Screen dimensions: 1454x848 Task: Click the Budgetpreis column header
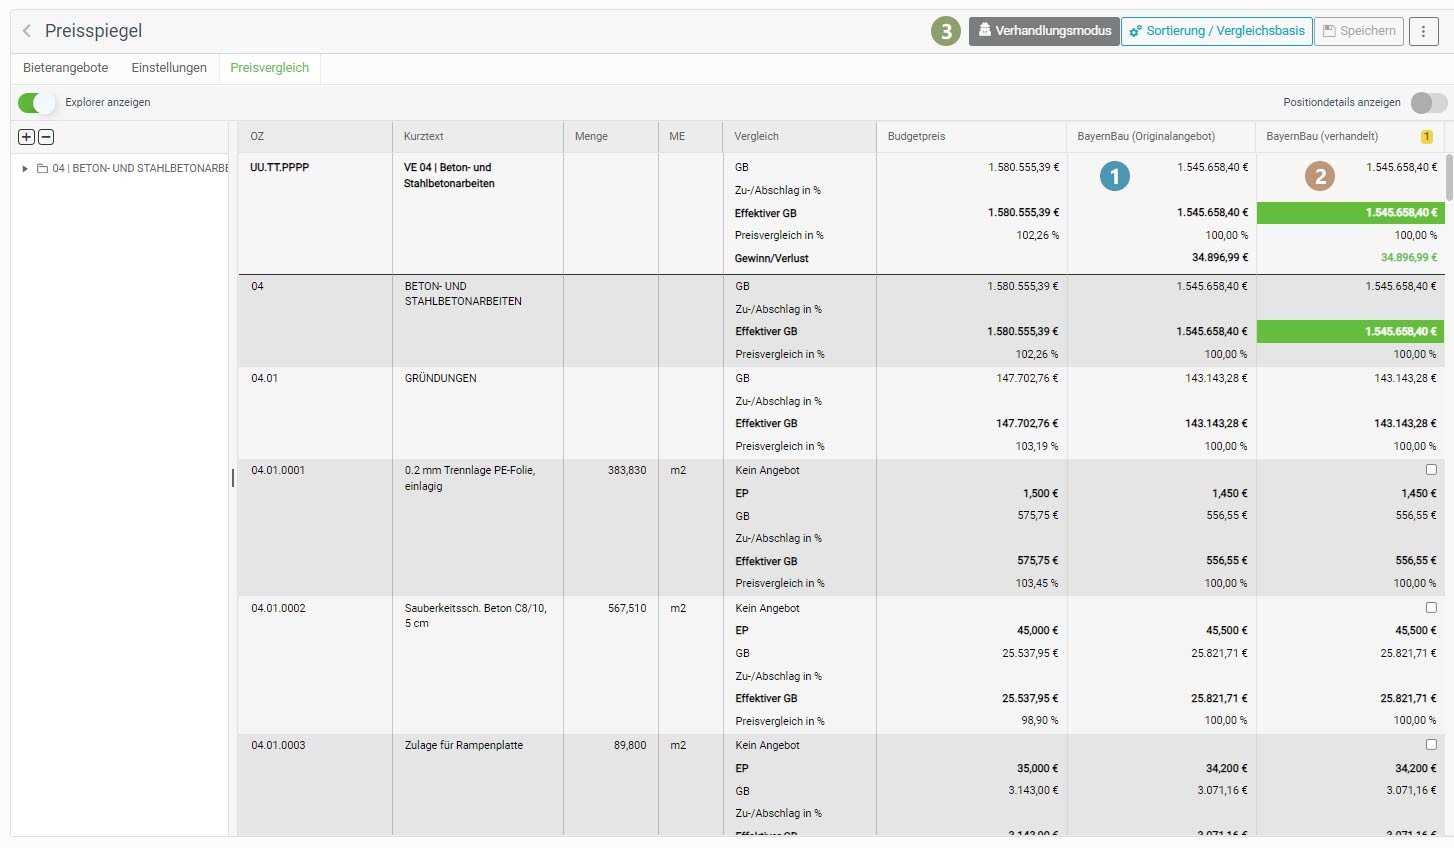tap(971, 136)
